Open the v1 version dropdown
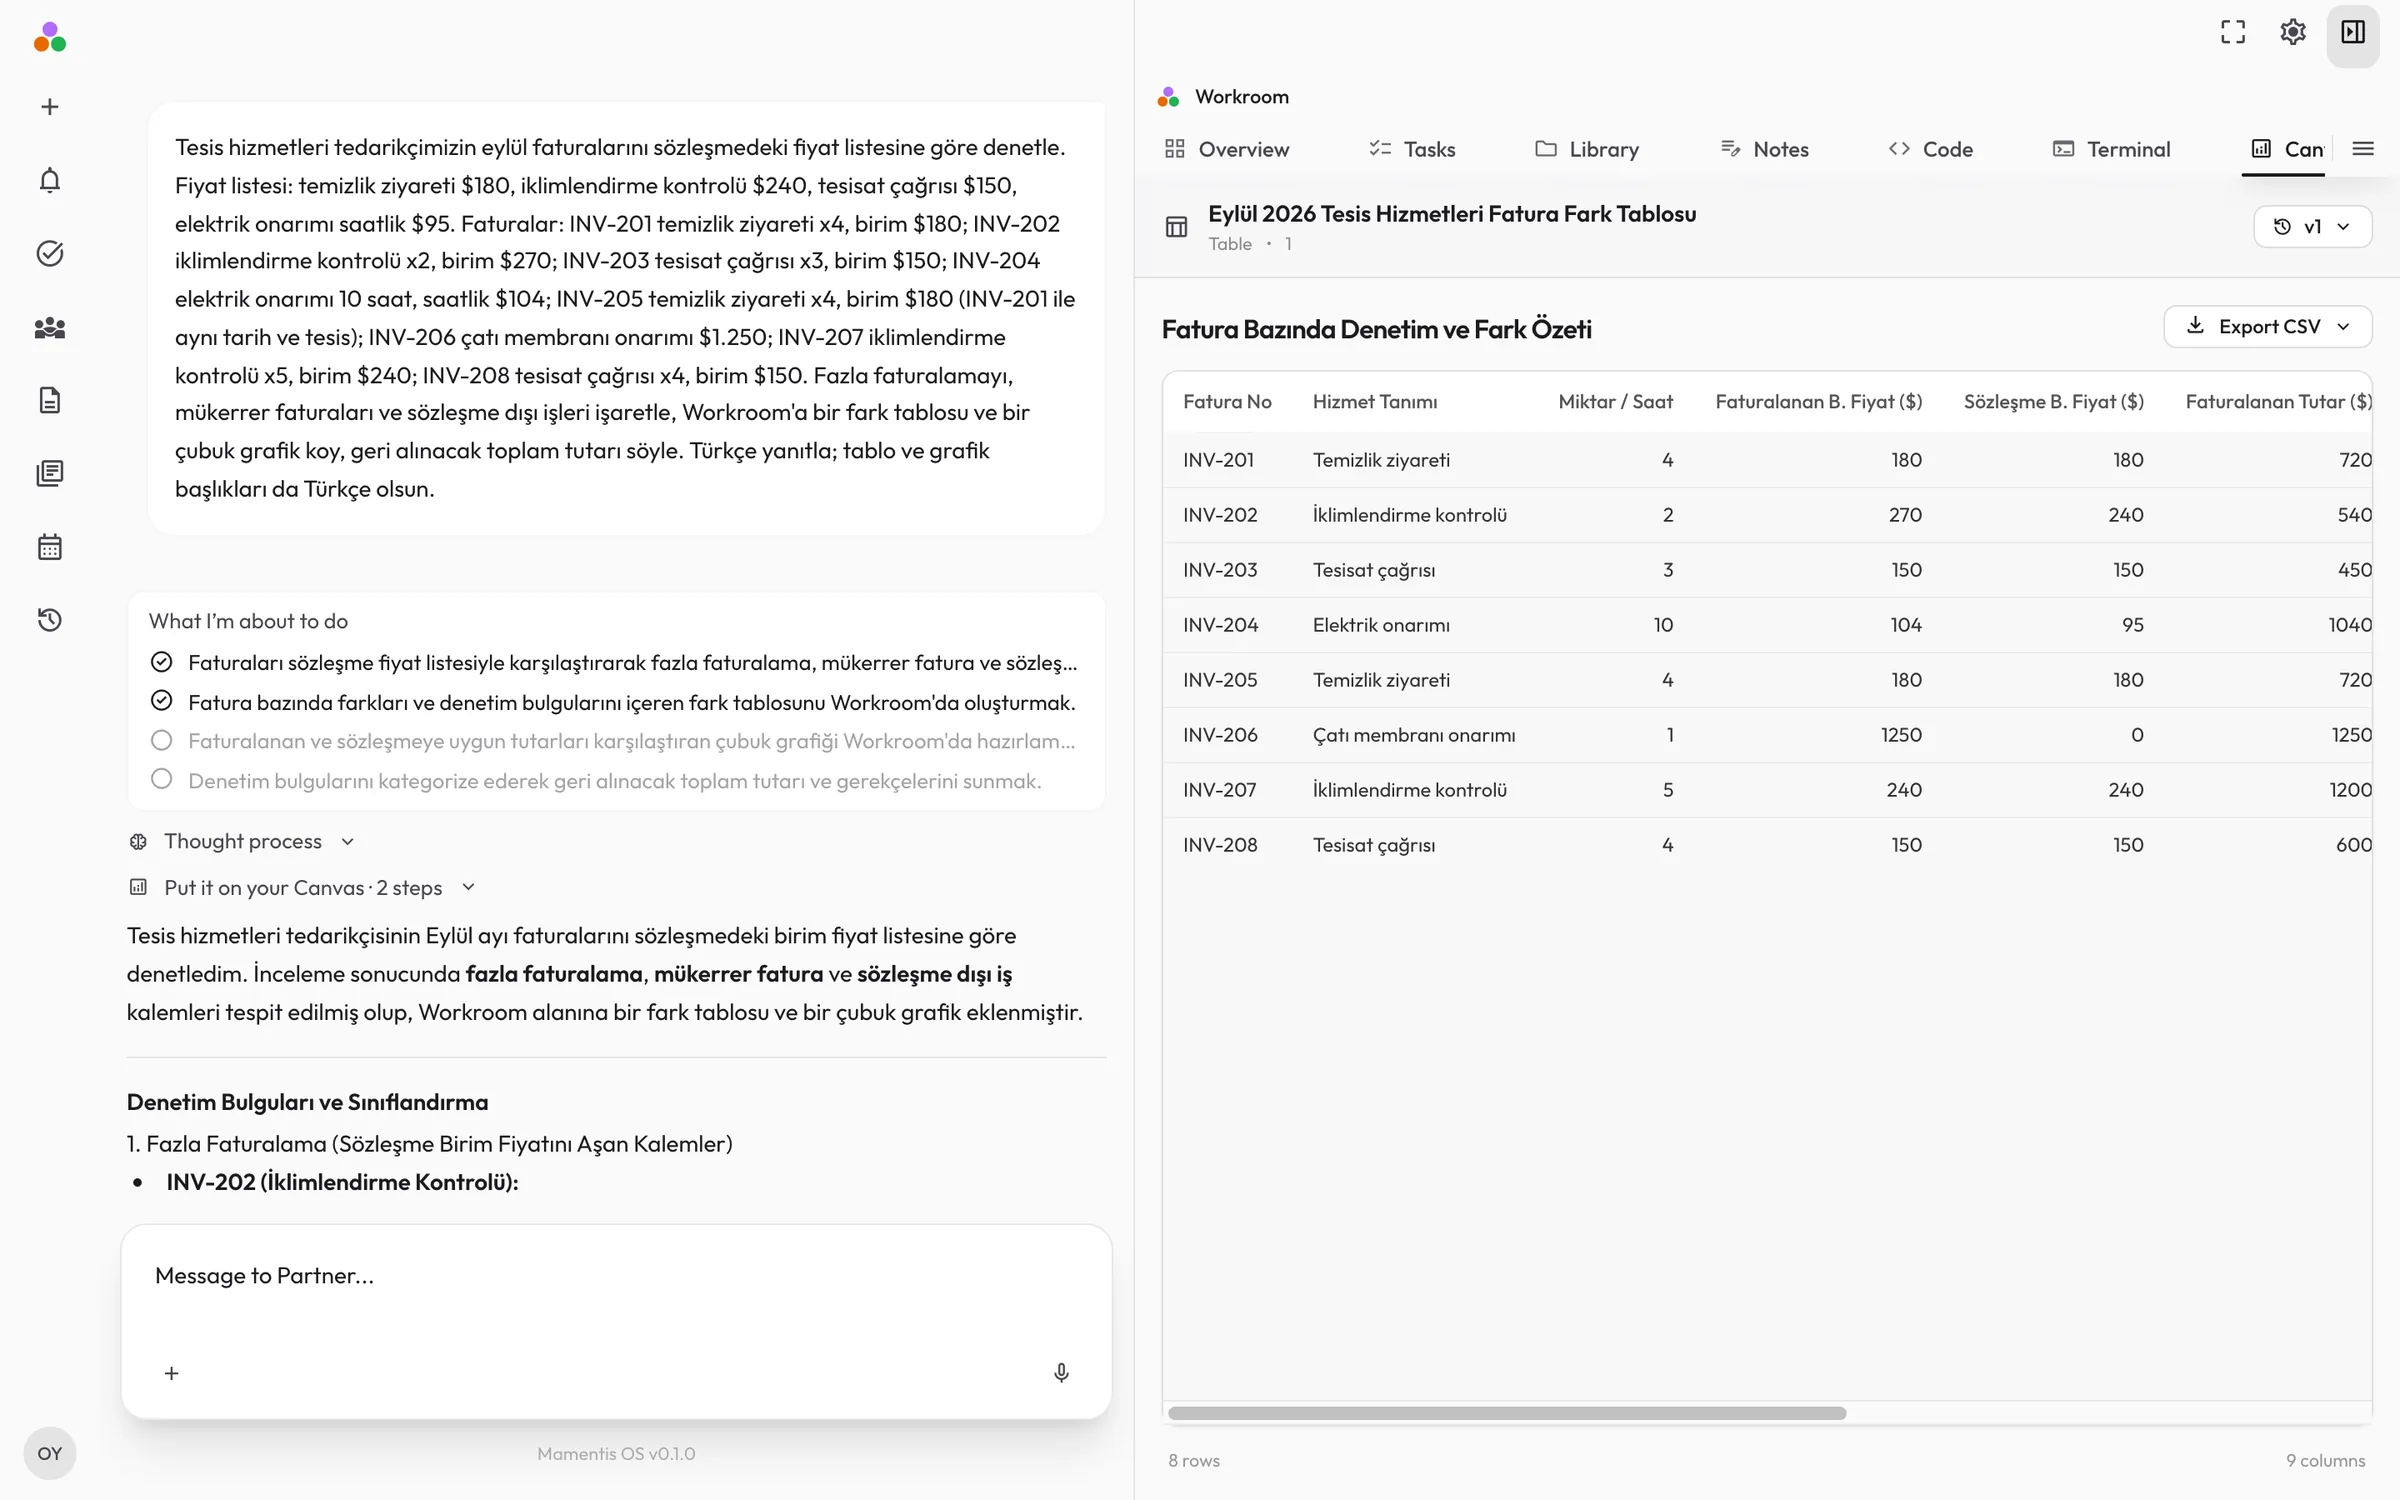 tap(2312, 227)
